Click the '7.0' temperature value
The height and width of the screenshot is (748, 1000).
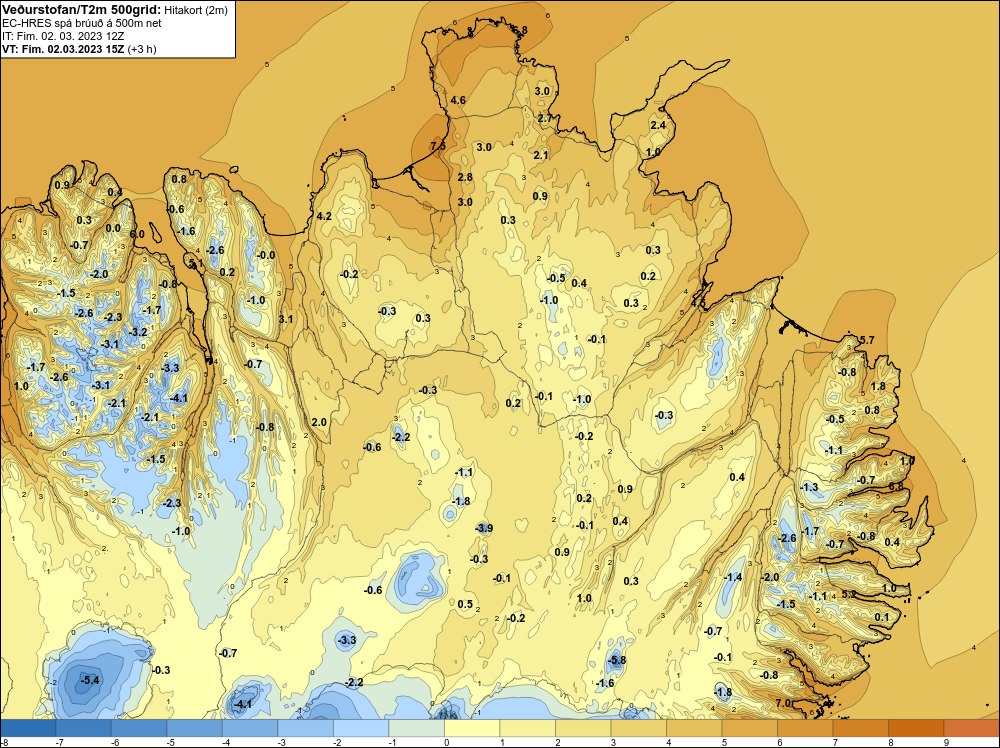click(x=783, y=703)
